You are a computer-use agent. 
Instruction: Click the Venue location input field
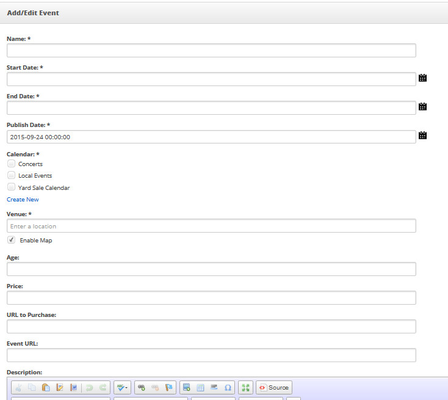click(x=211, y=226)
